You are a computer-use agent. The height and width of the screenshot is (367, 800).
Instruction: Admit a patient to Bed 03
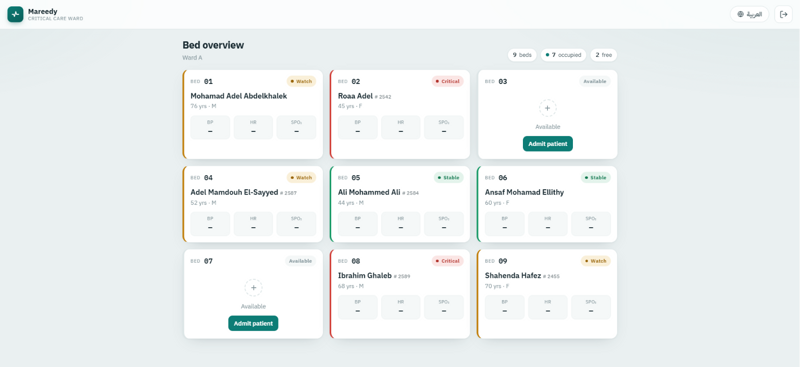pos(547,144)
